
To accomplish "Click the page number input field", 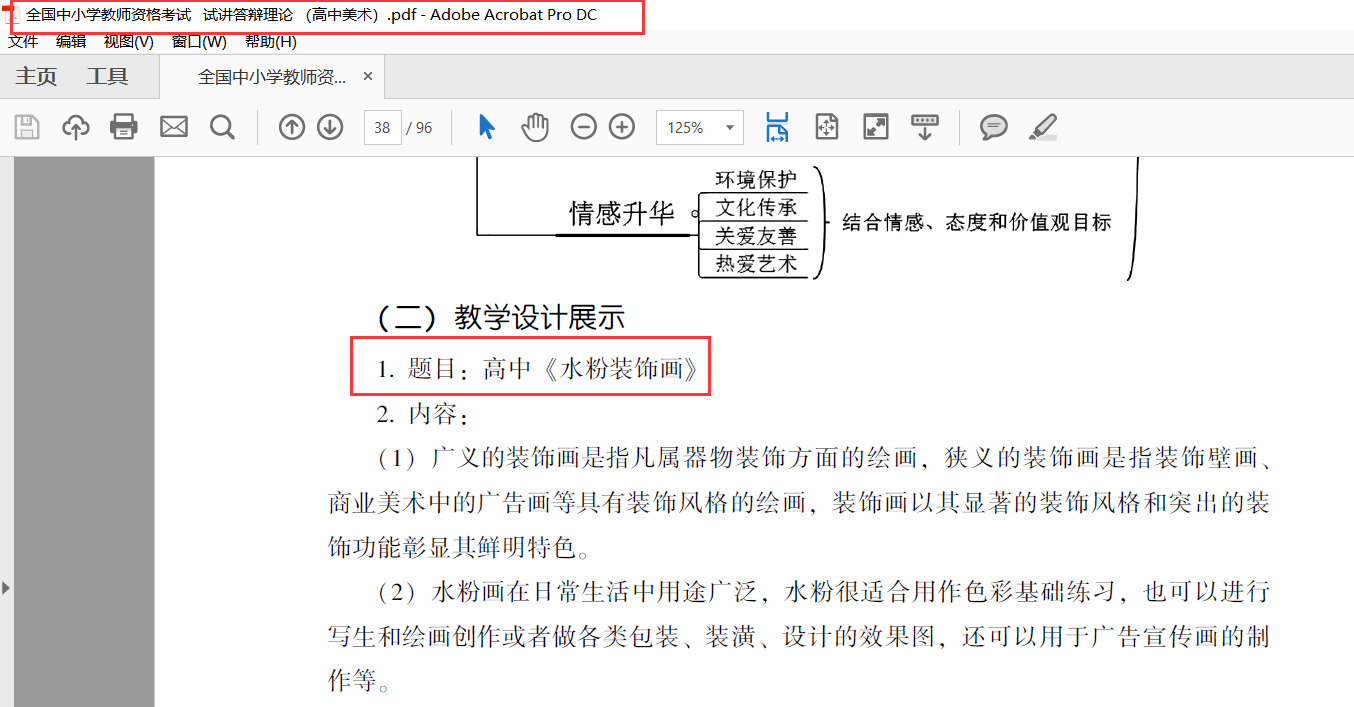I will pos(382,128).
